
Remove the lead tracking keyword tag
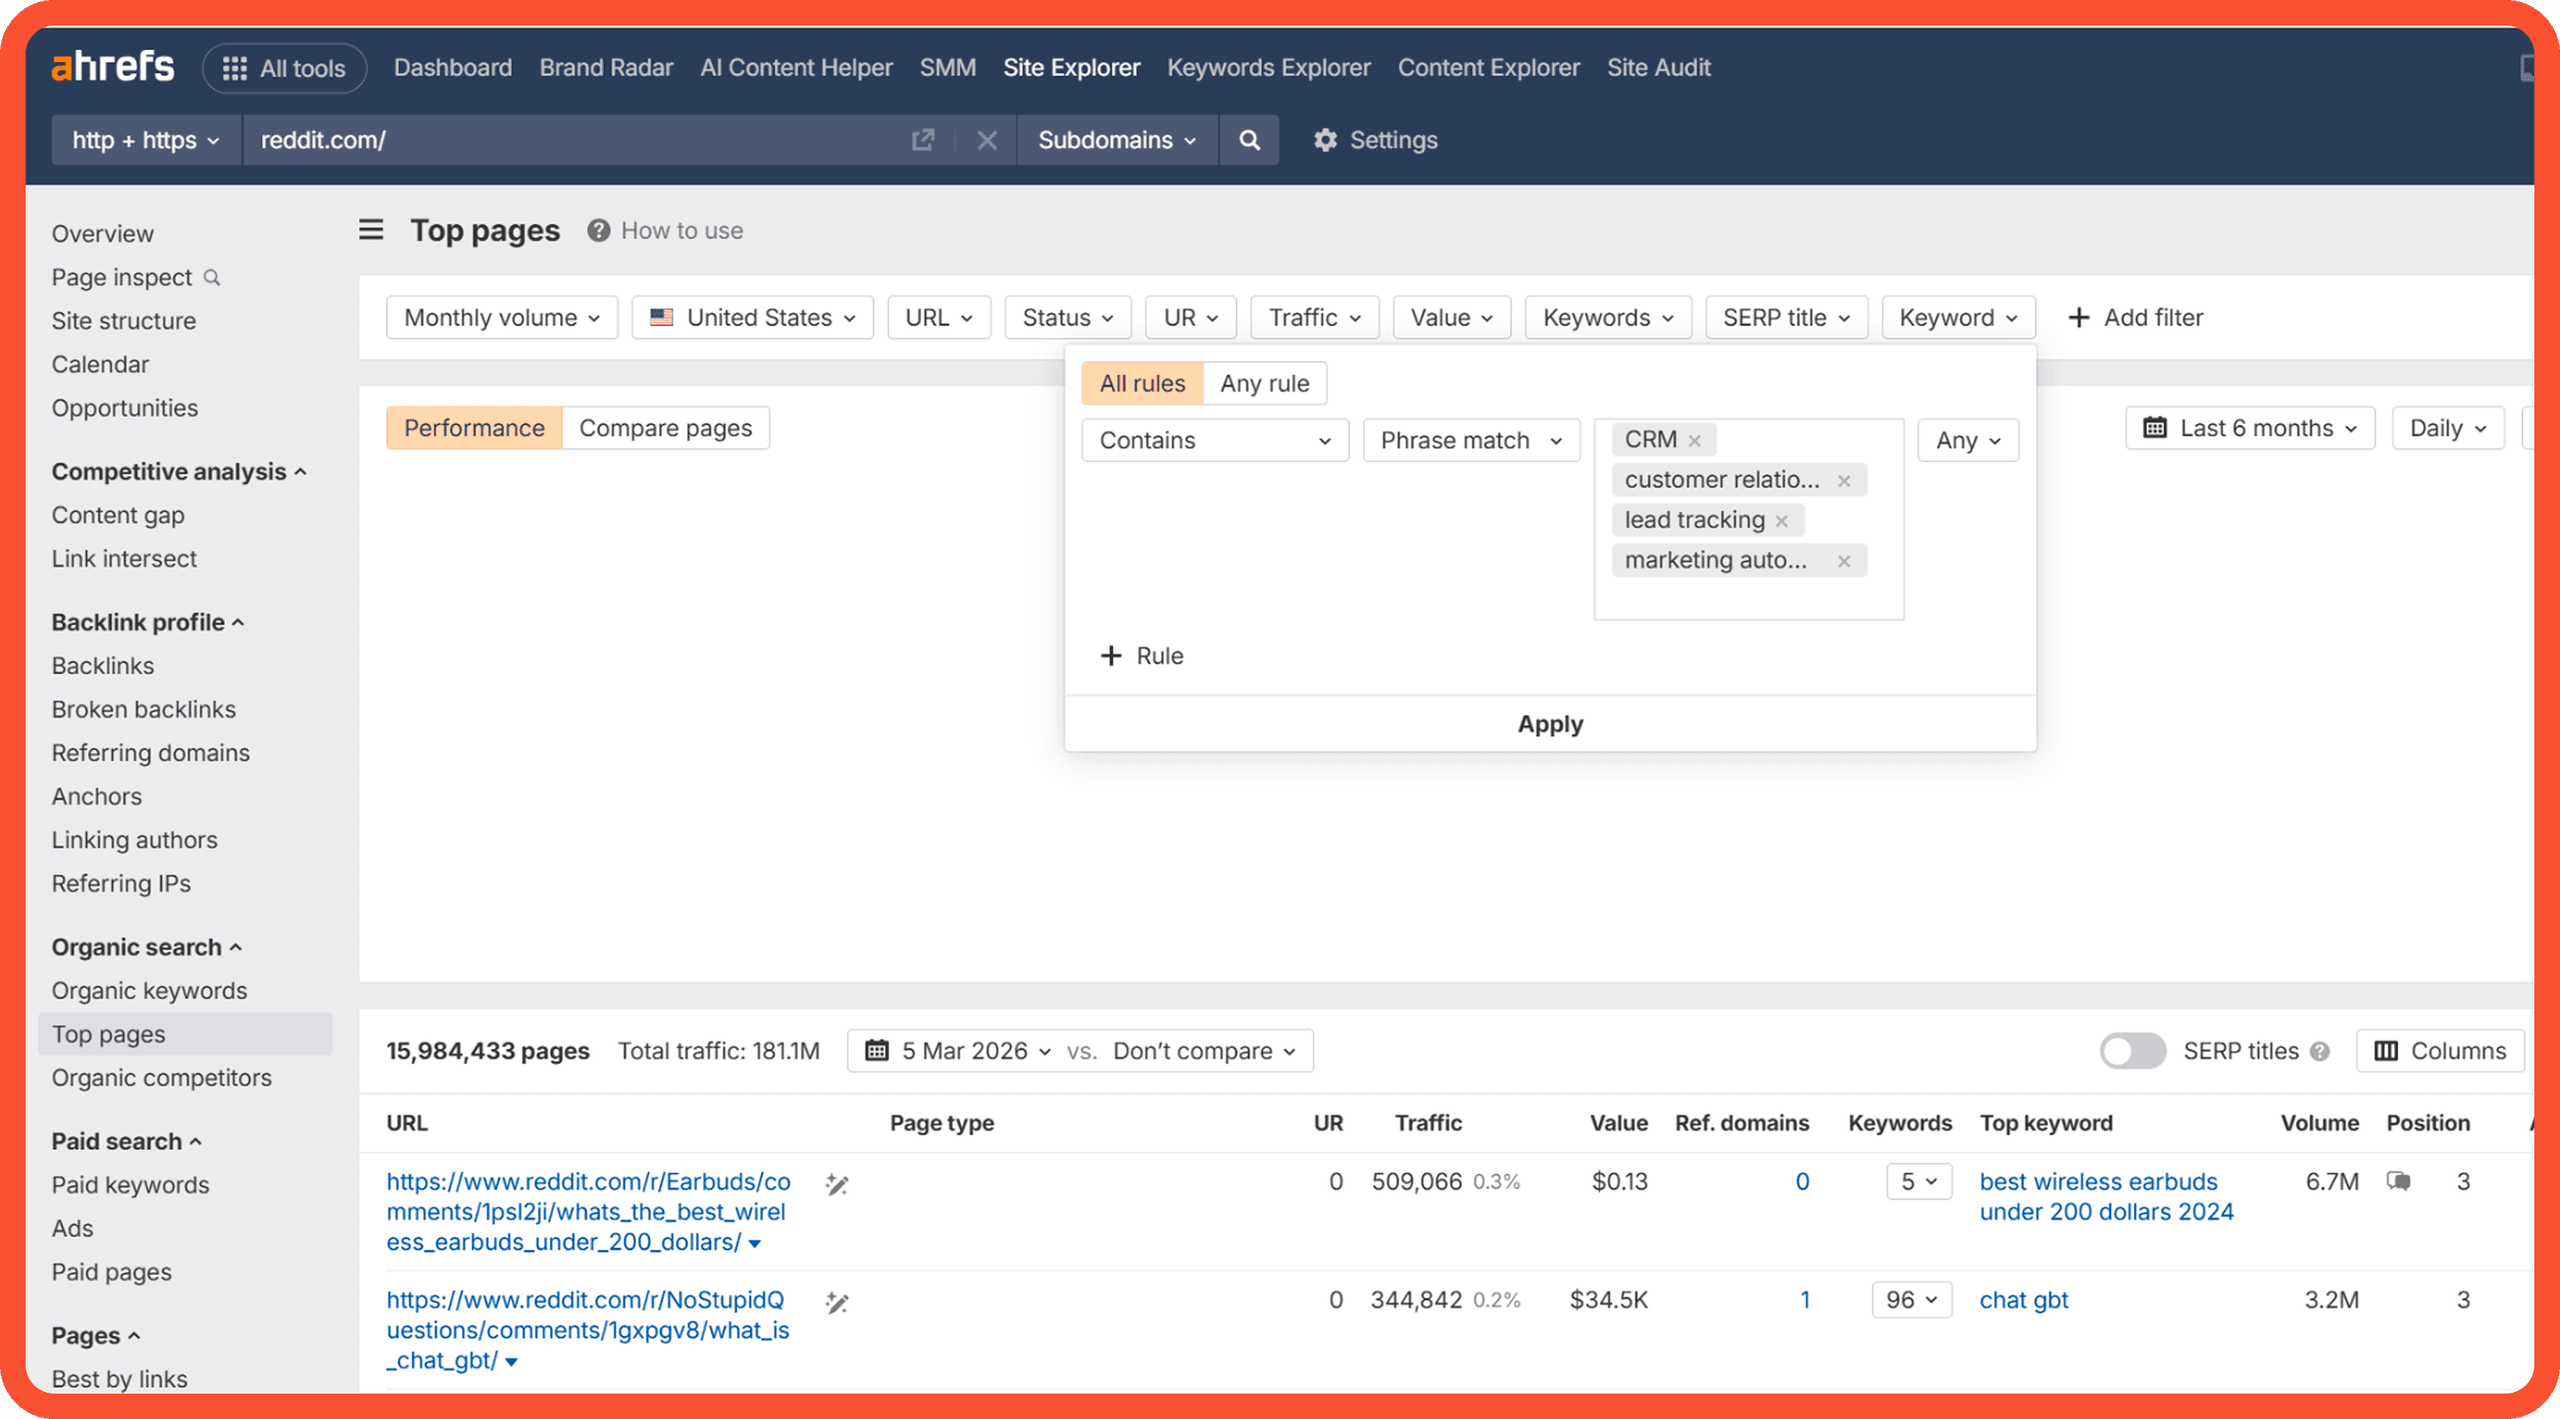[x=1781, y=521]
